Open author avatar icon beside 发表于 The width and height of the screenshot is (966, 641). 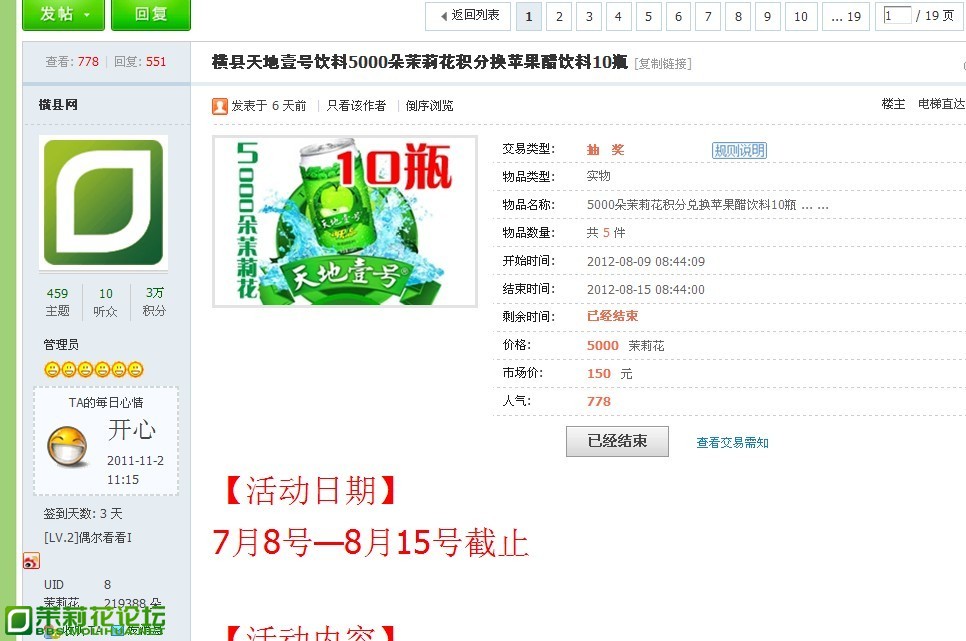point(219,106)
